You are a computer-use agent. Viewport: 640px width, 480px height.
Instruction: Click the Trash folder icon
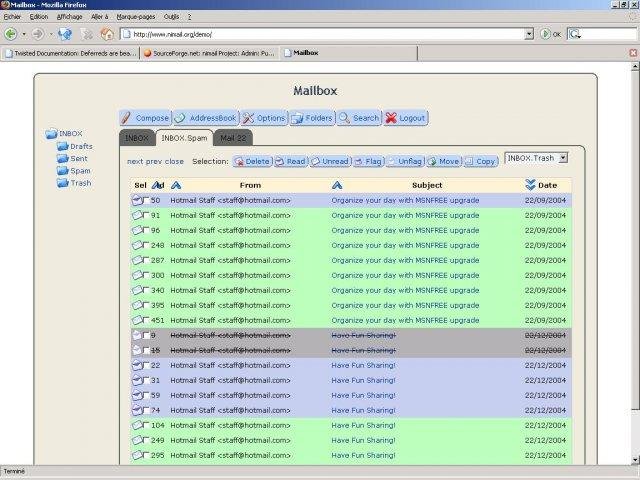(x=62, y=183)
